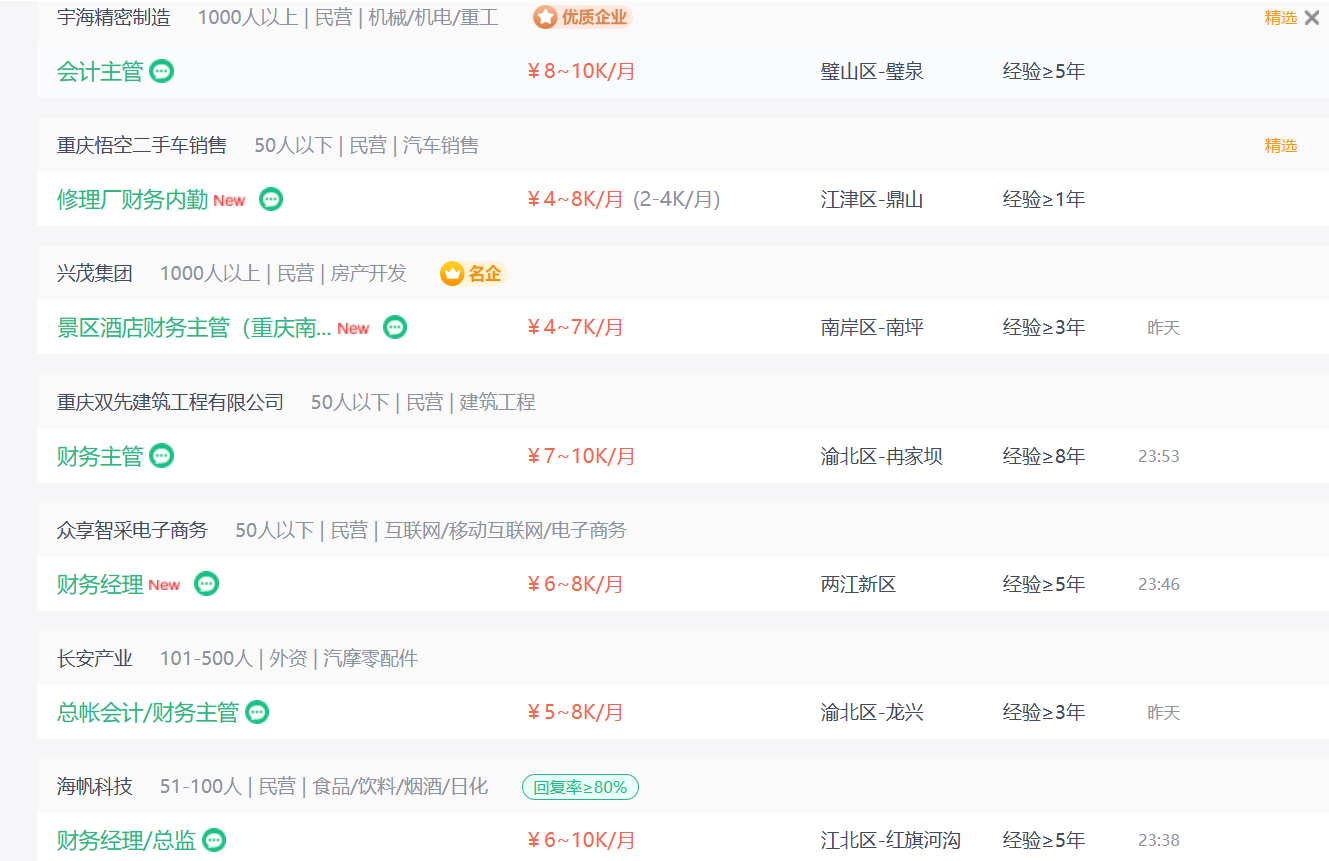1329x861 pixels.
Task: Open chat icon beside 会计主管 job
Action: [x=161, y=71]
